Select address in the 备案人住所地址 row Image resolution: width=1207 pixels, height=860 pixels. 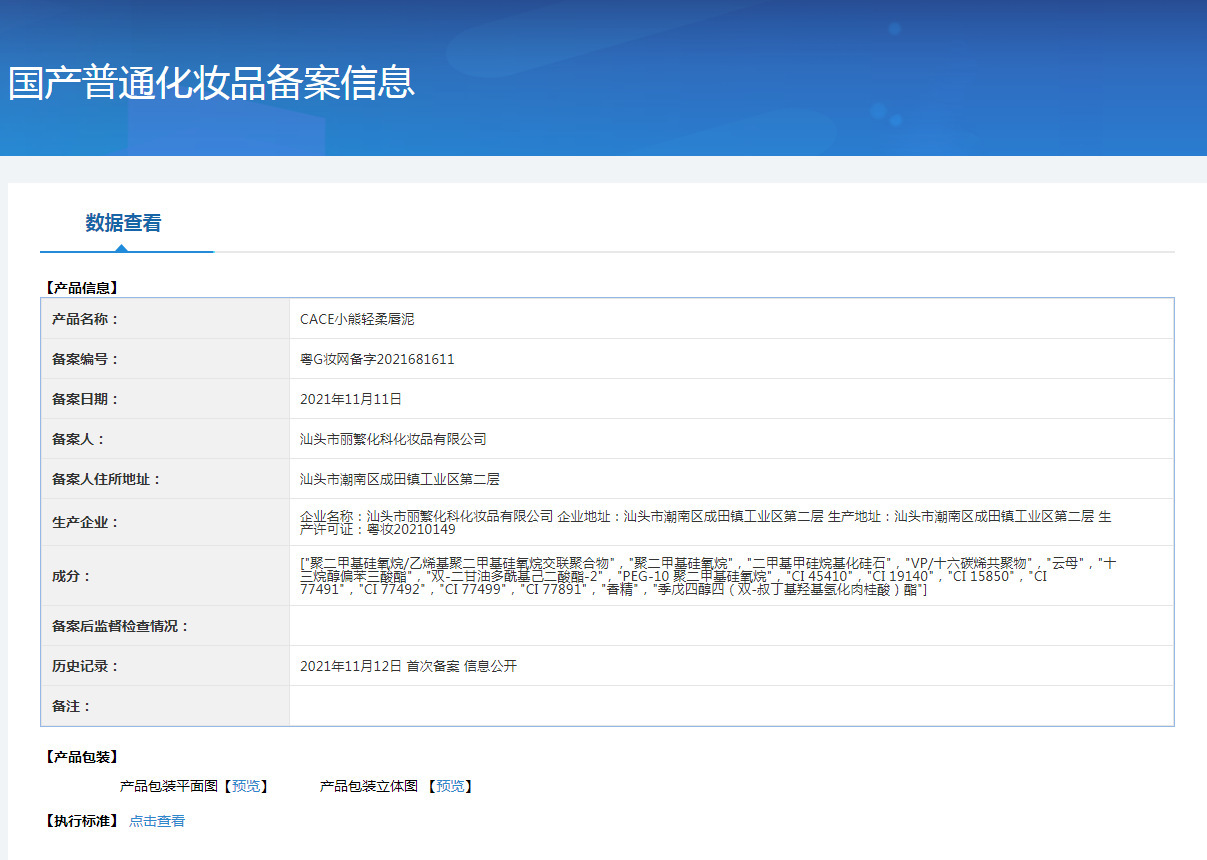[x=400, y=479]
